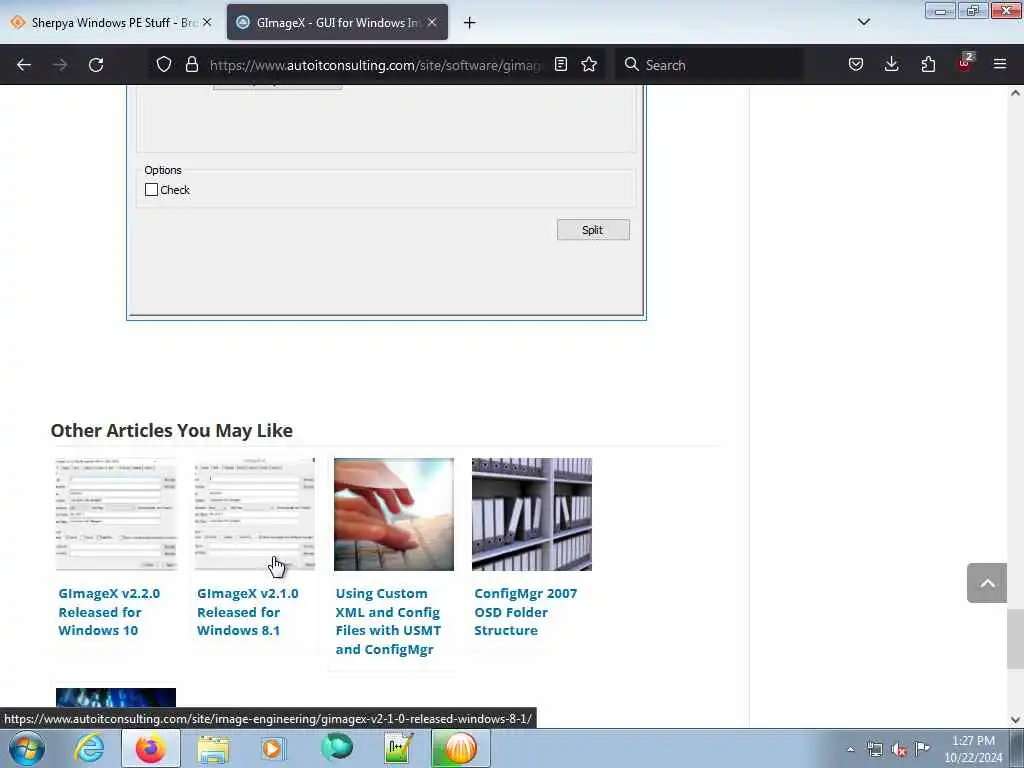This screenshot has width=1024, height=768.
Task: Open Using Custom XML and Config Files article
Action: pos(388,621)
